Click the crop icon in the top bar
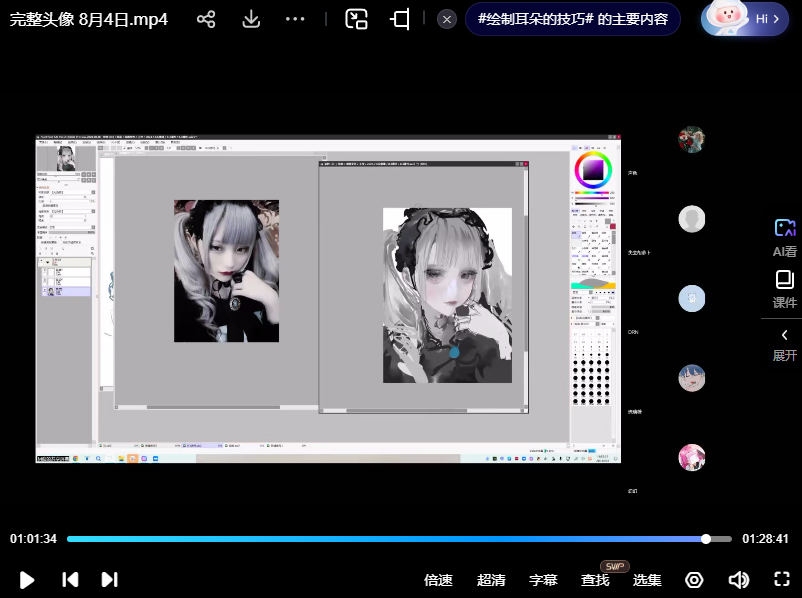This screenshot has height=598, width=802. point(400,19)
